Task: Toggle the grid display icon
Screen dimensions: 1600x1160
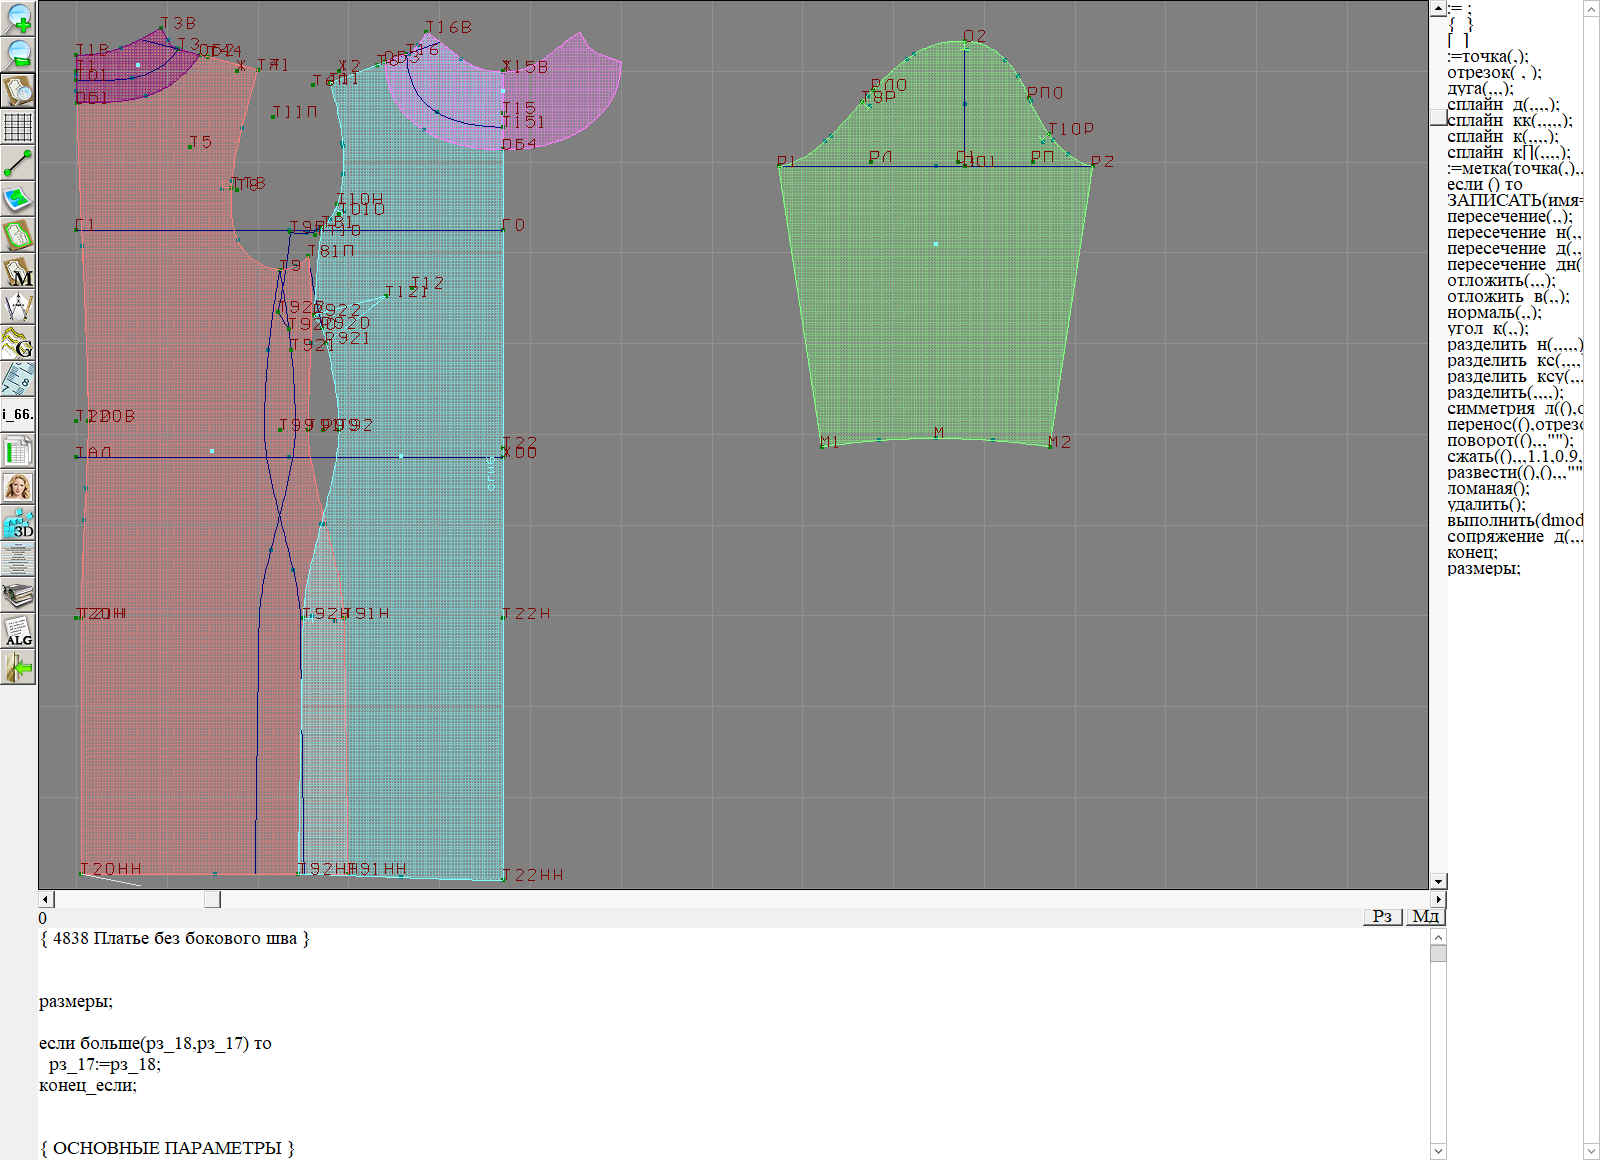Action: [x=18, y=127]
